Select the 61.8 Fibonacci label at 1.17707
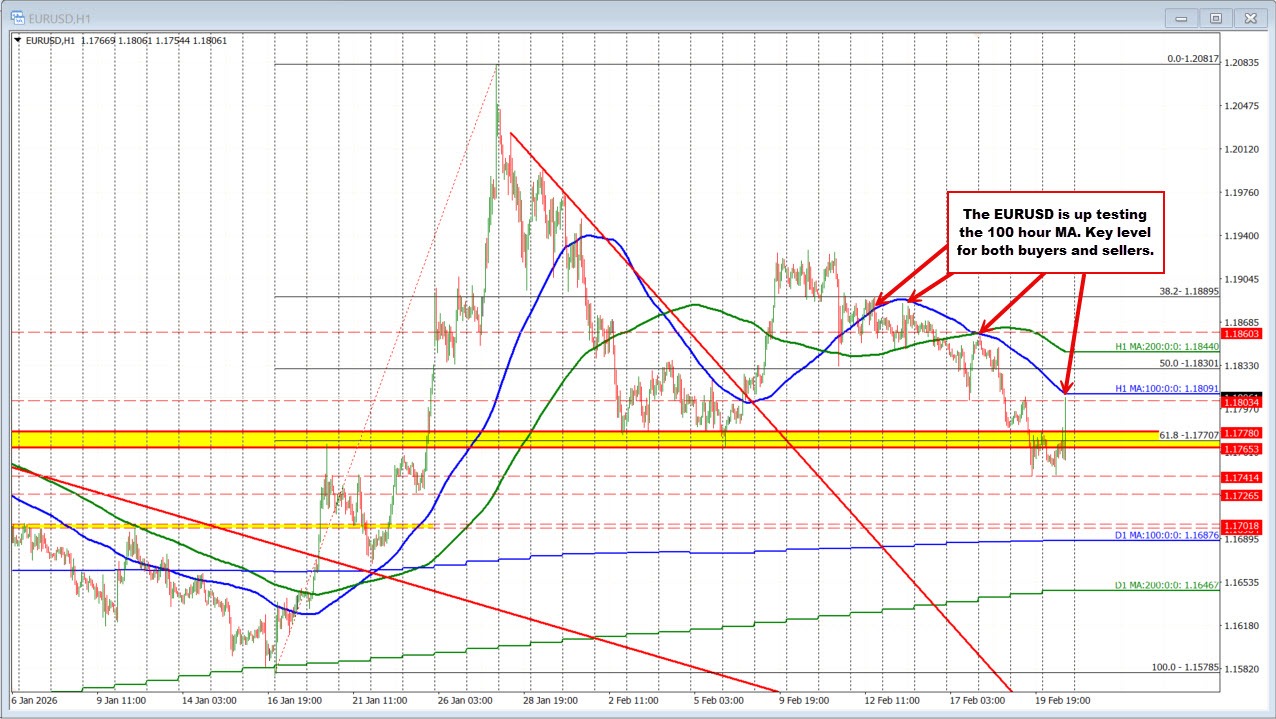Viewport: 1276px width, 719px height. pos(1187,437)
